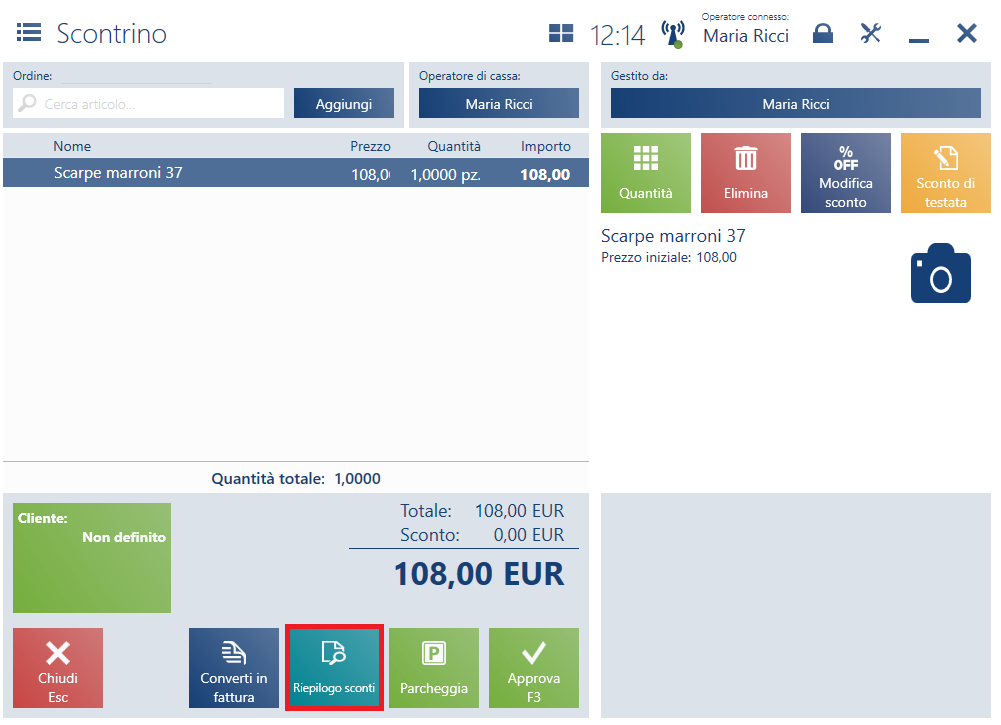The width and height of the screenshot is (1001, 725).
Task: Open Modifica sconto discount editor
Action: coord(845,173)
